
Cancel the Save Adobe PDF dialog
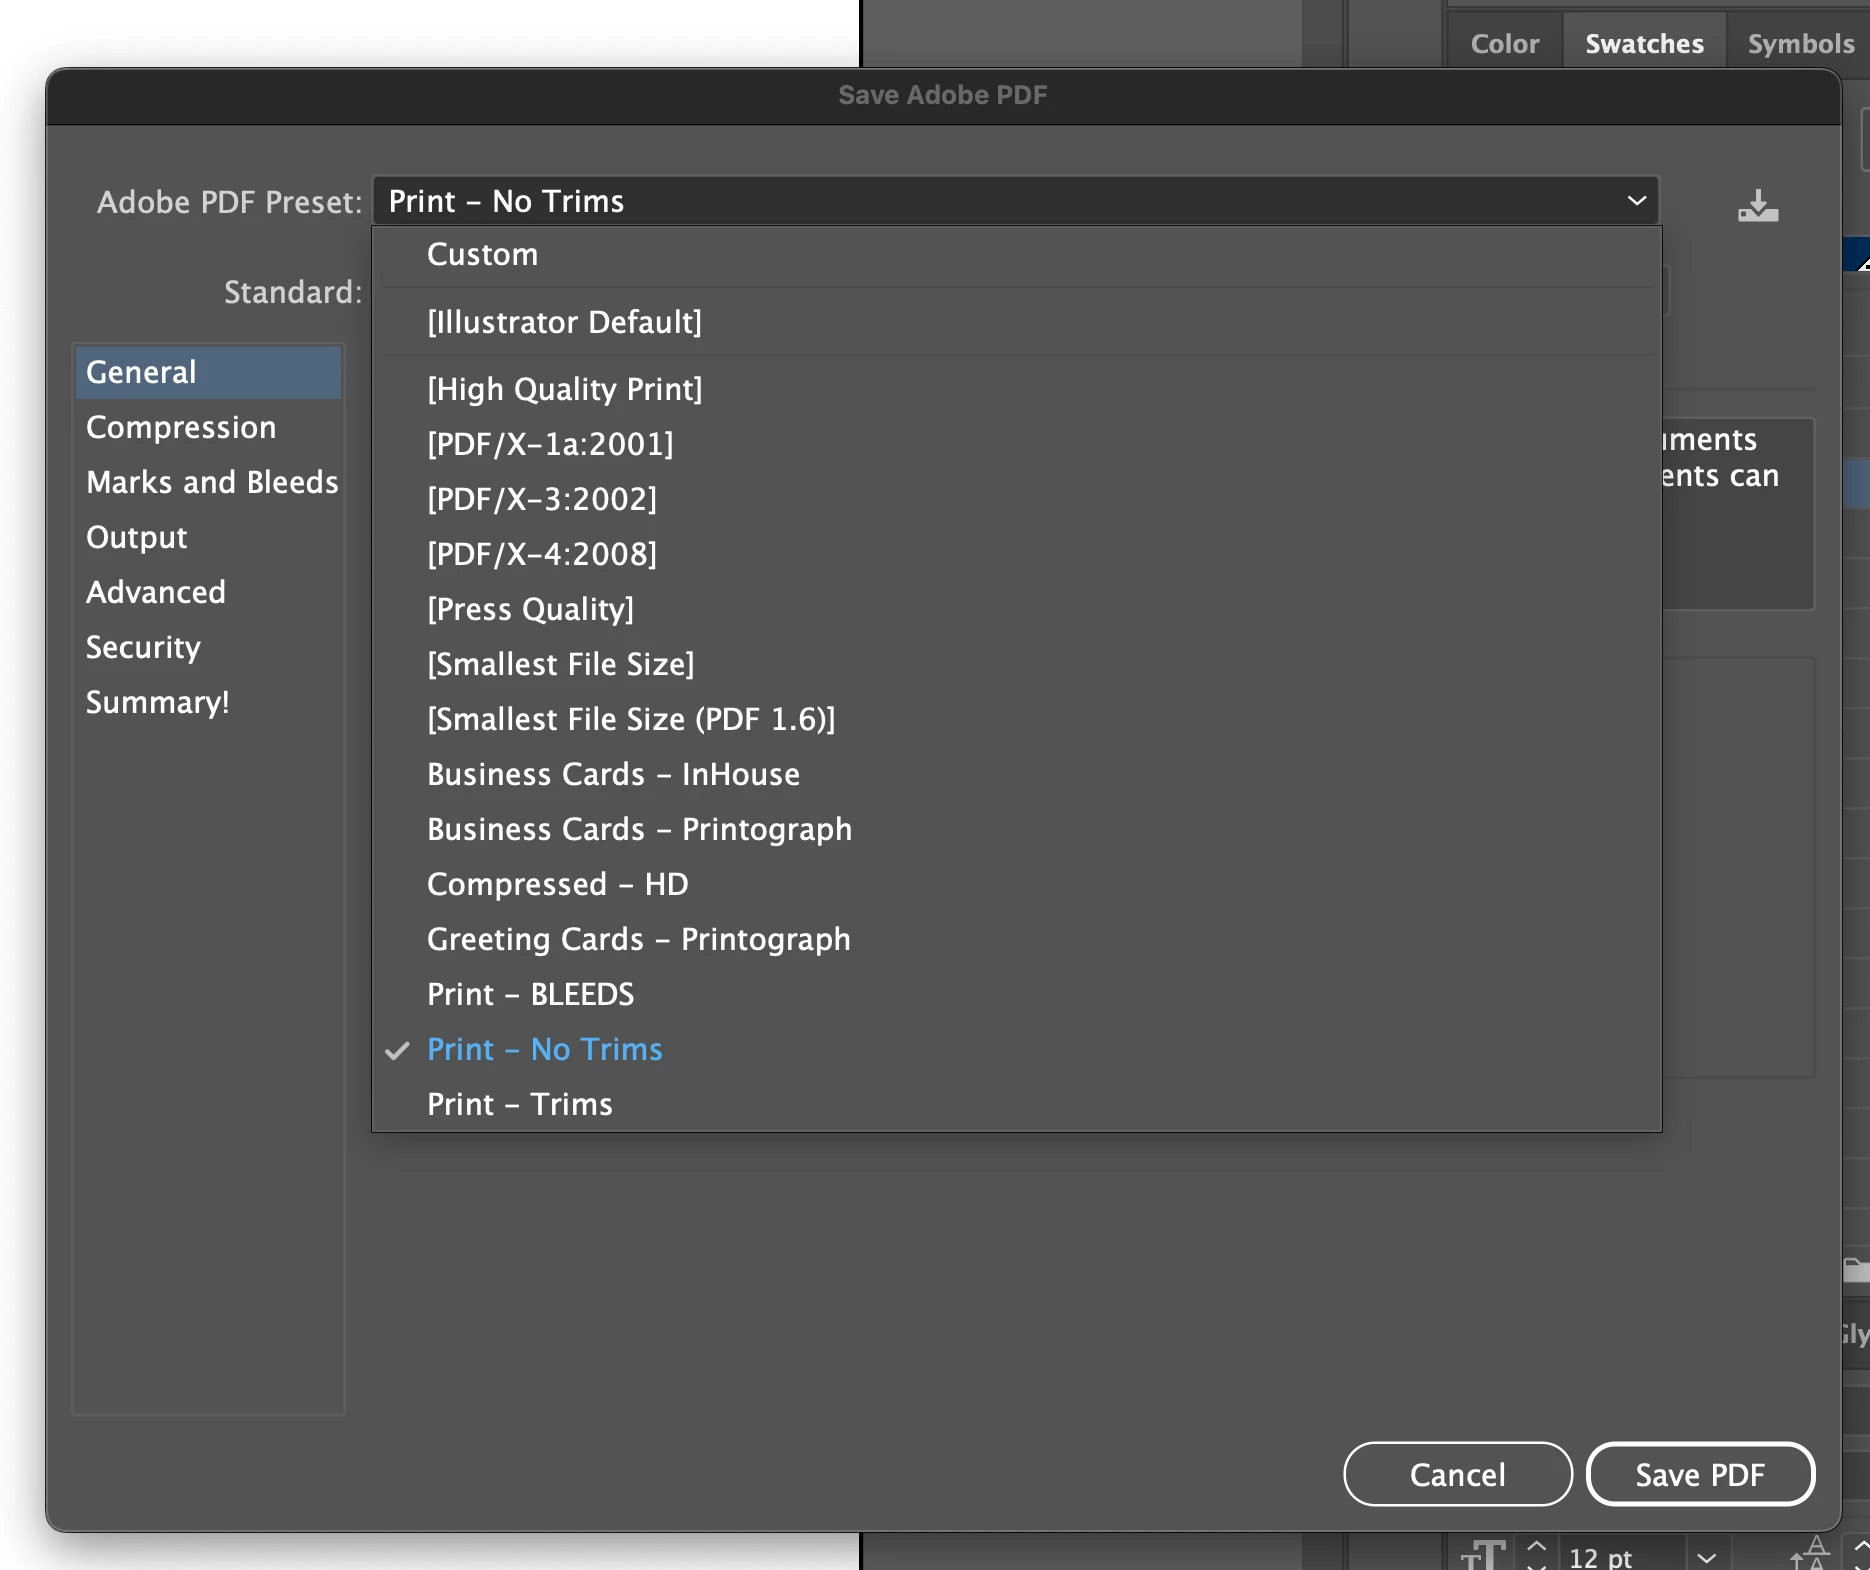click(x=1457, y=1474)
